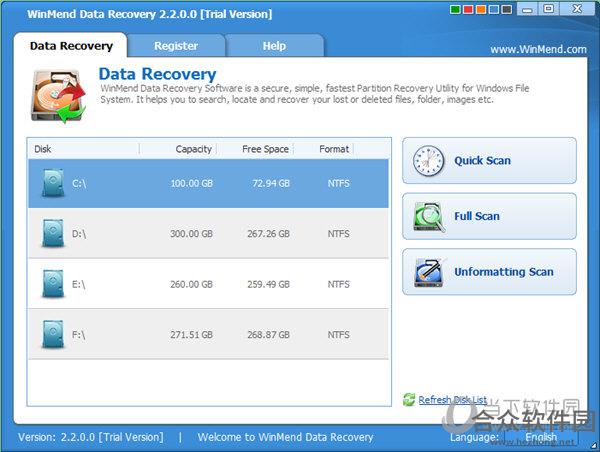Click the E:\ drive icon
Image resolution: width=600 pixels, height=452 pixels.
53,284
